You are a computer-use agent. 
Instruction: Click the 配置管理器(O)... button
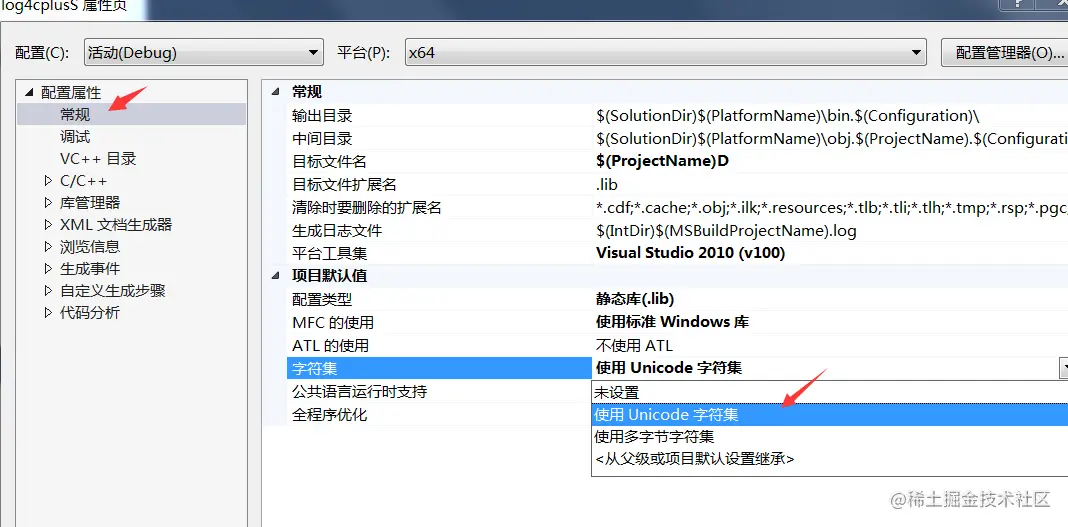point(1006,52)
